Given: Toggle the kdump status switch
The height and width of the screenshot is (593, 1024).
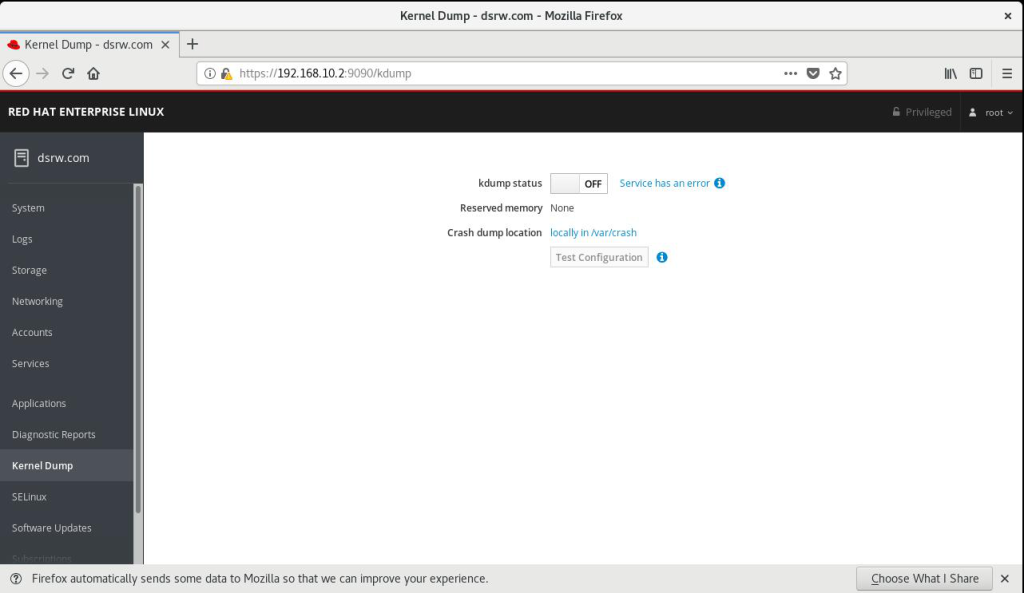Looking at the screenshot, I should coord(579,184).
